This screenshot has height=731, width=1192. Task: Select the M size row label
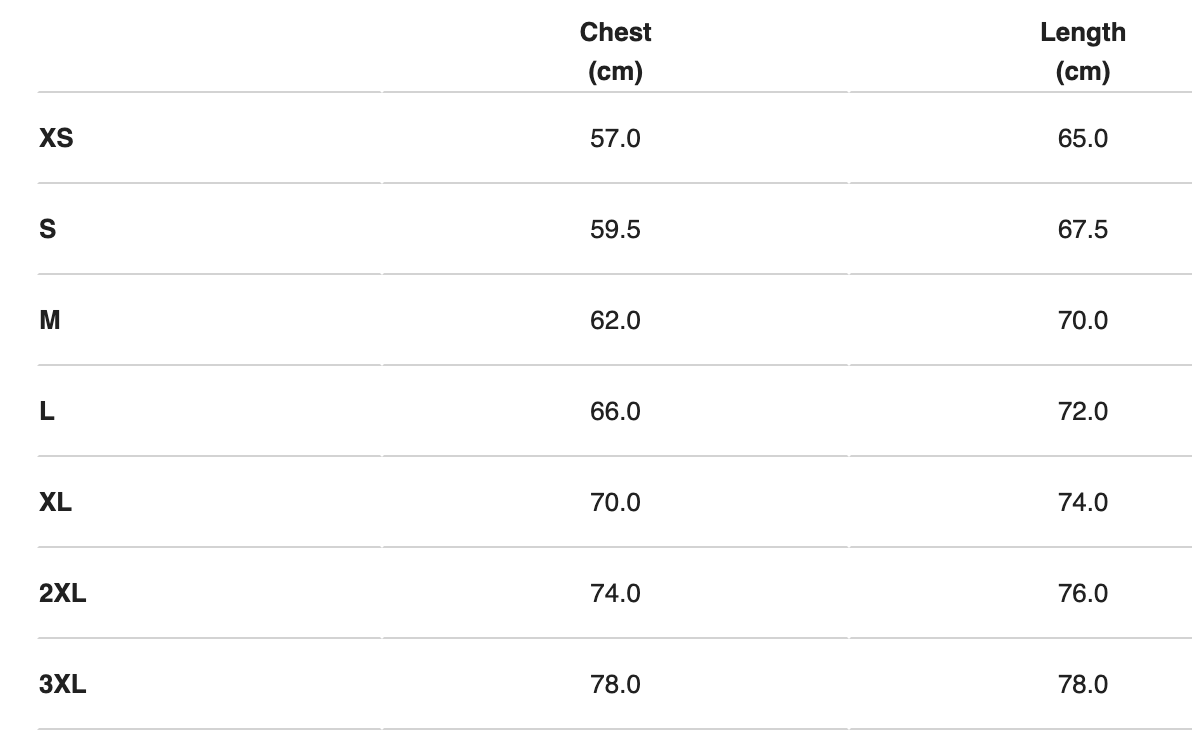click(49, 320)
